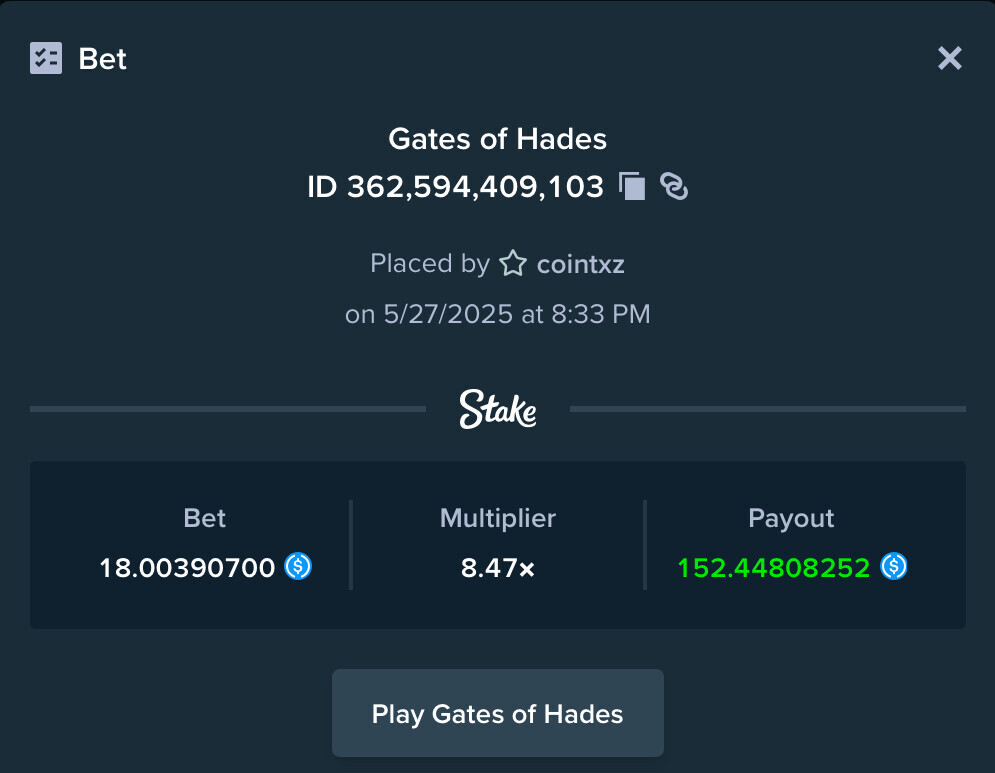The height and width of the screenshot is (773, 995).
Task: Click the Multiplier column label
Action: [498, 519]
